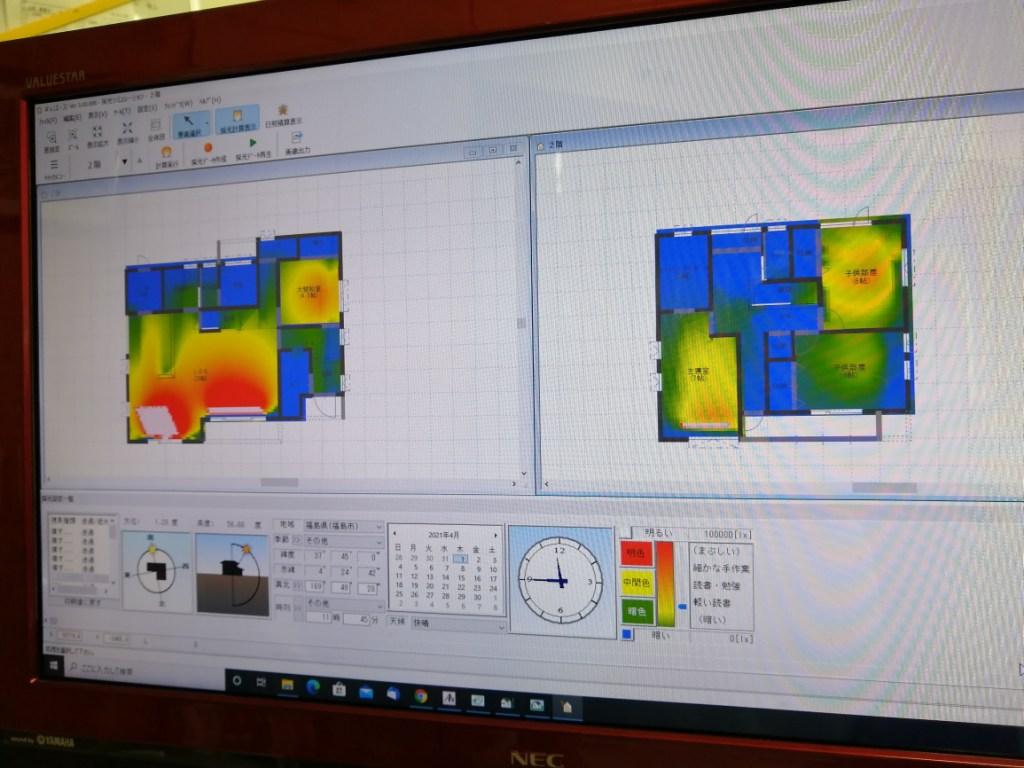The width and height of the screenshot is (1024, 768).
Task: Open the floor selector dropdown arrow next to 2階
Action: 125,161
